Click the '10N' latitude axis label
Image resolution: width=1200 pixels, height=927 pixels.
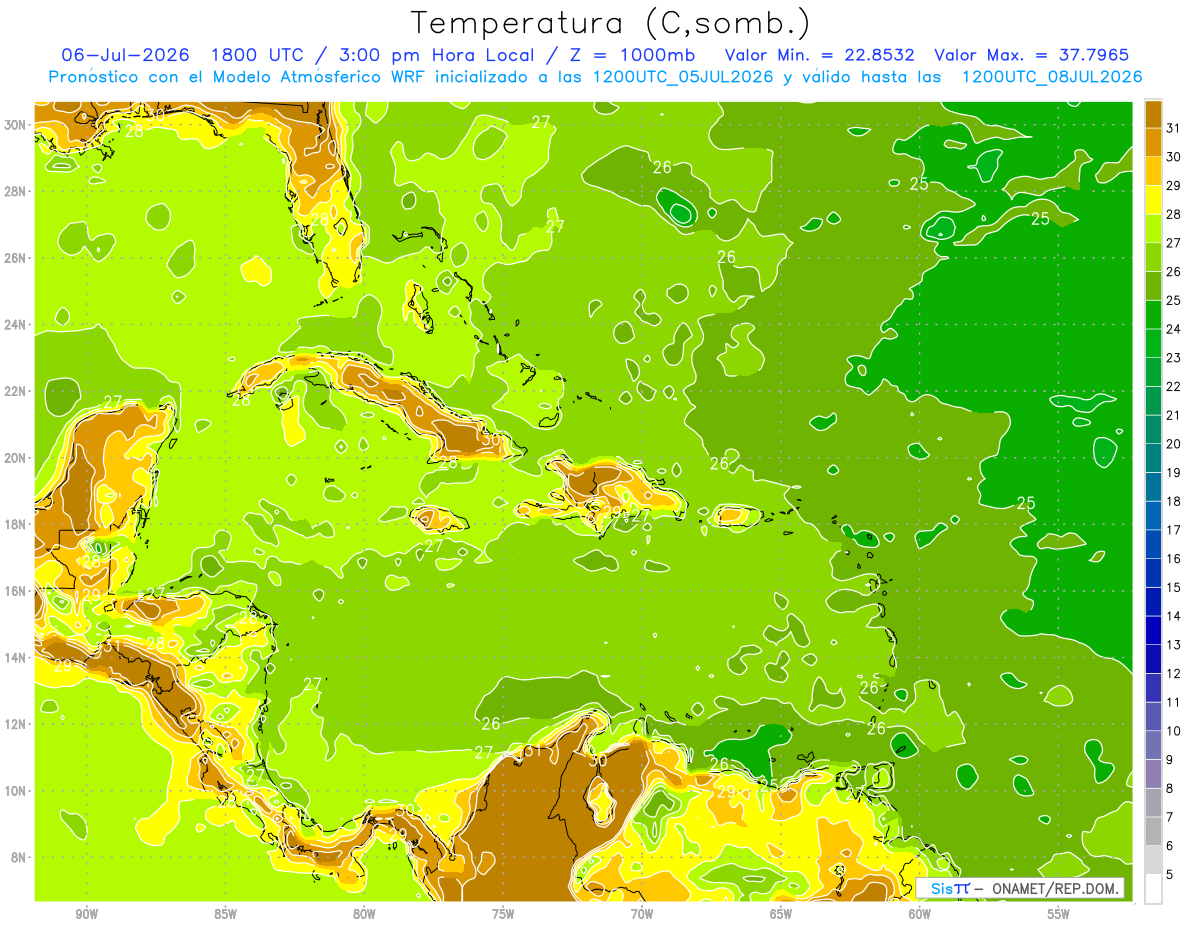tap(17, 790)
